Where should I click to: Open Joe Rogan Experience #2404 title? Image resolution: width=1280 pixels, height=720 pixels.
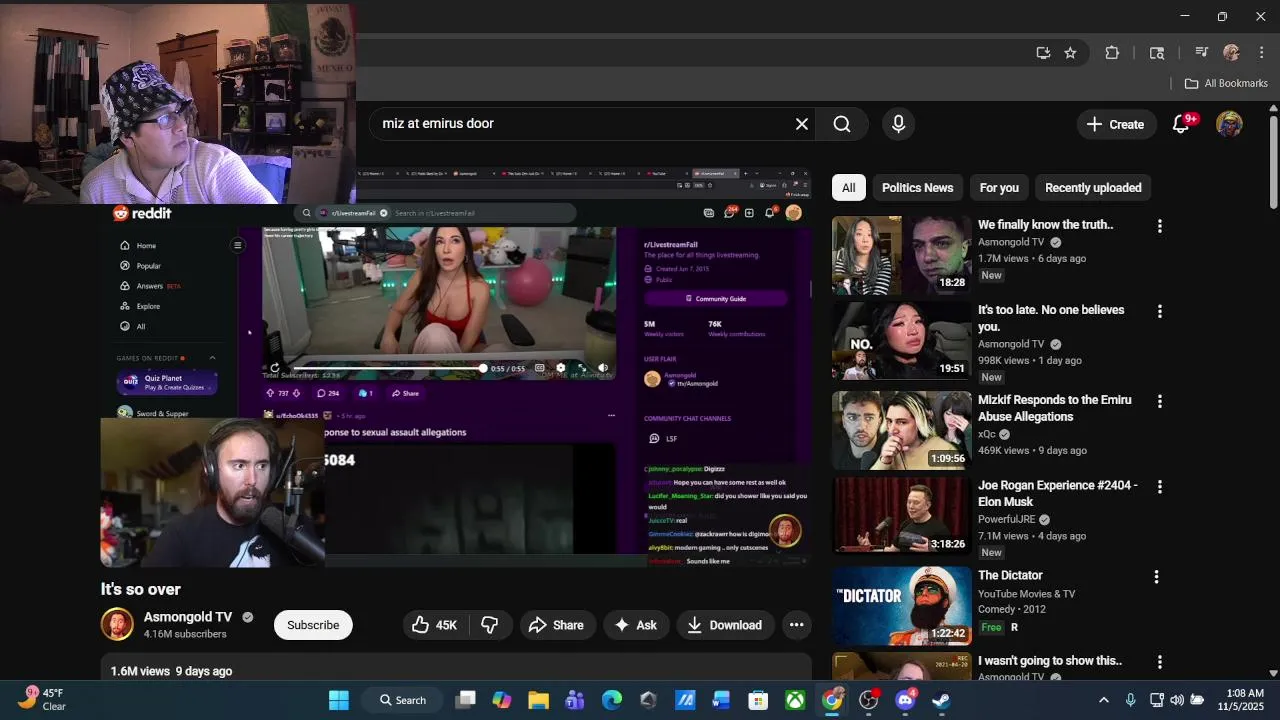[1058, 493]
